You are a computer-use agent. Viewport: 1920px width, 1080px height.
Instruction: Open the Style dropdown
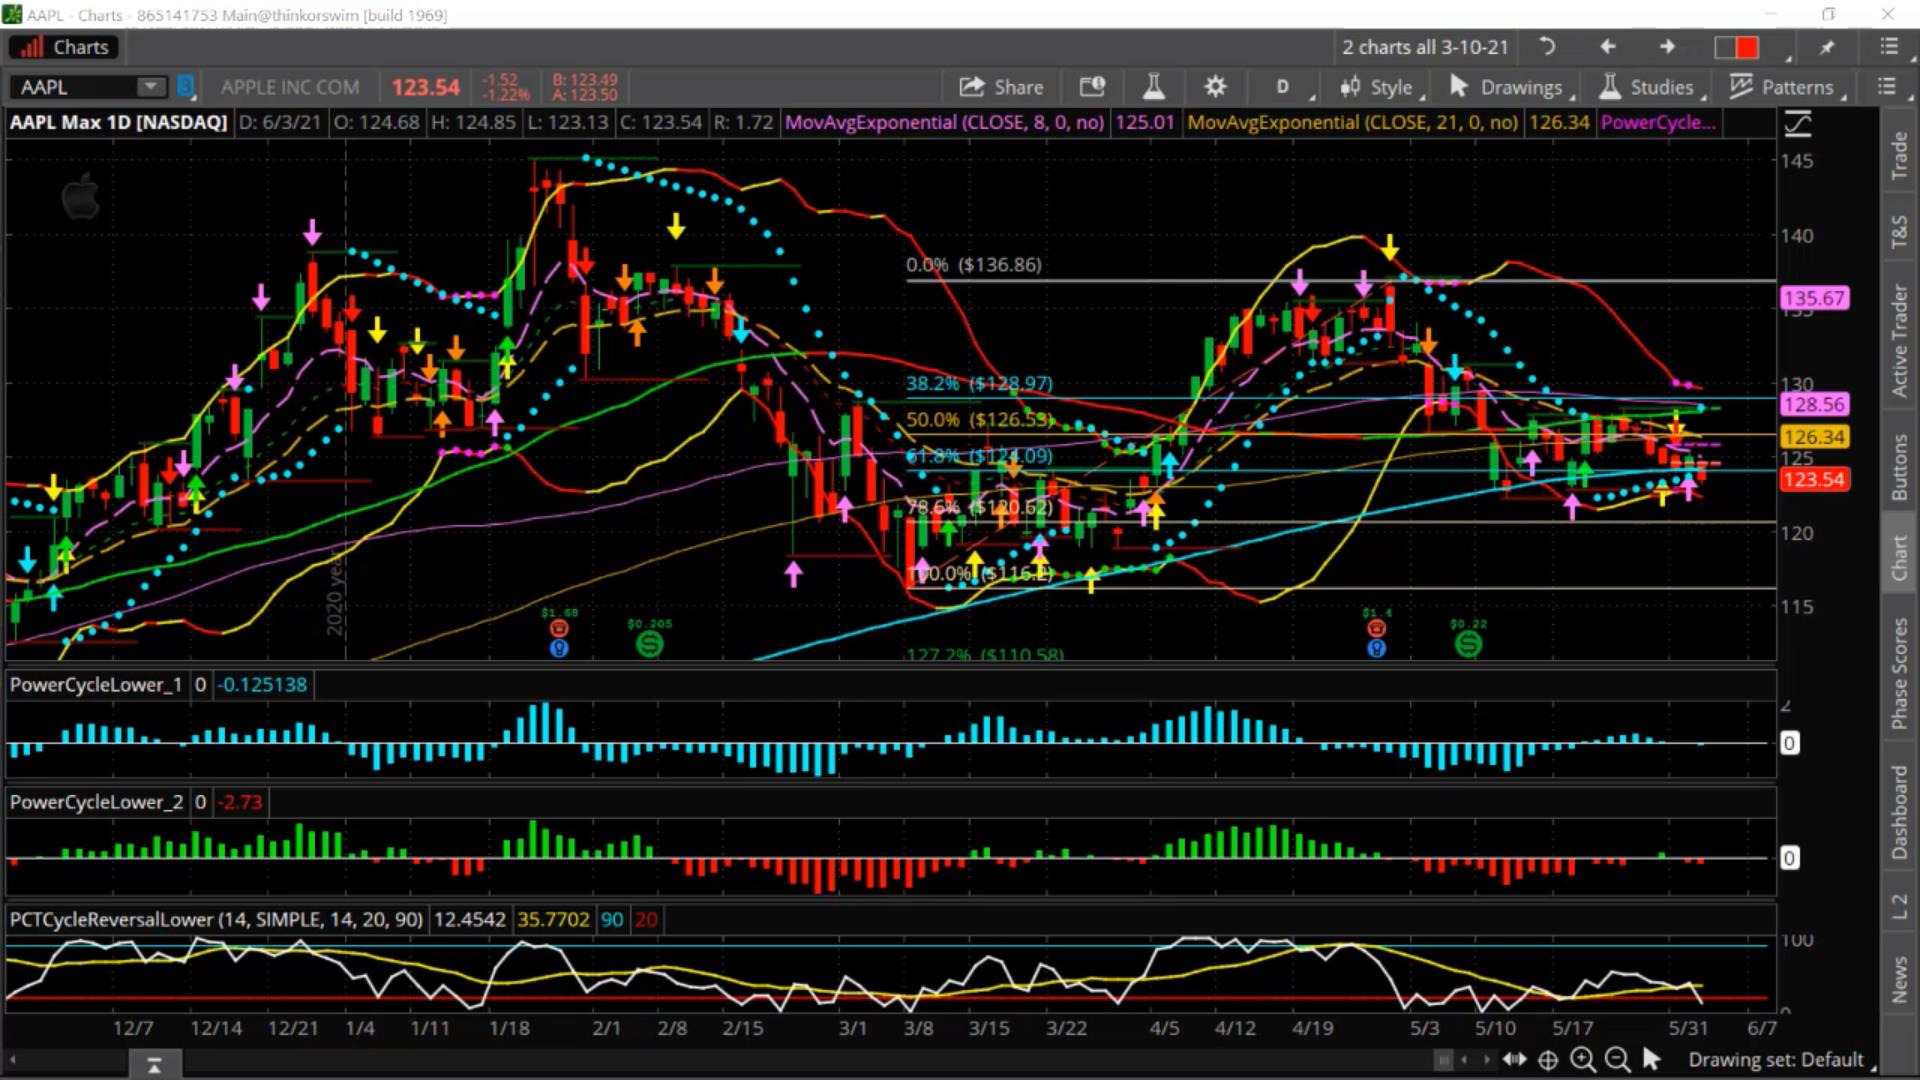pos(1380,87)
